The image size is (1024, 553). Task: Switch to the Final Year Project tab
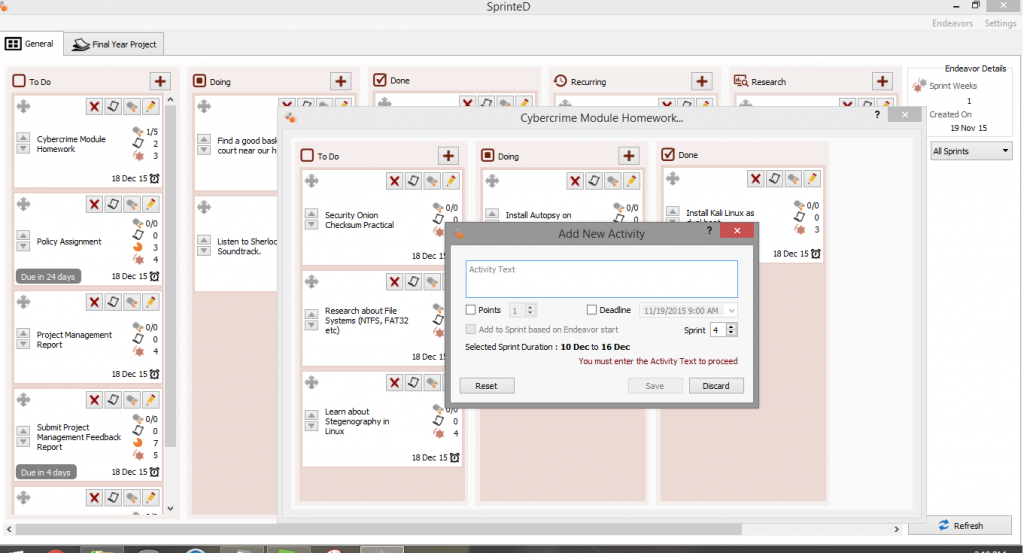[115, 44]
